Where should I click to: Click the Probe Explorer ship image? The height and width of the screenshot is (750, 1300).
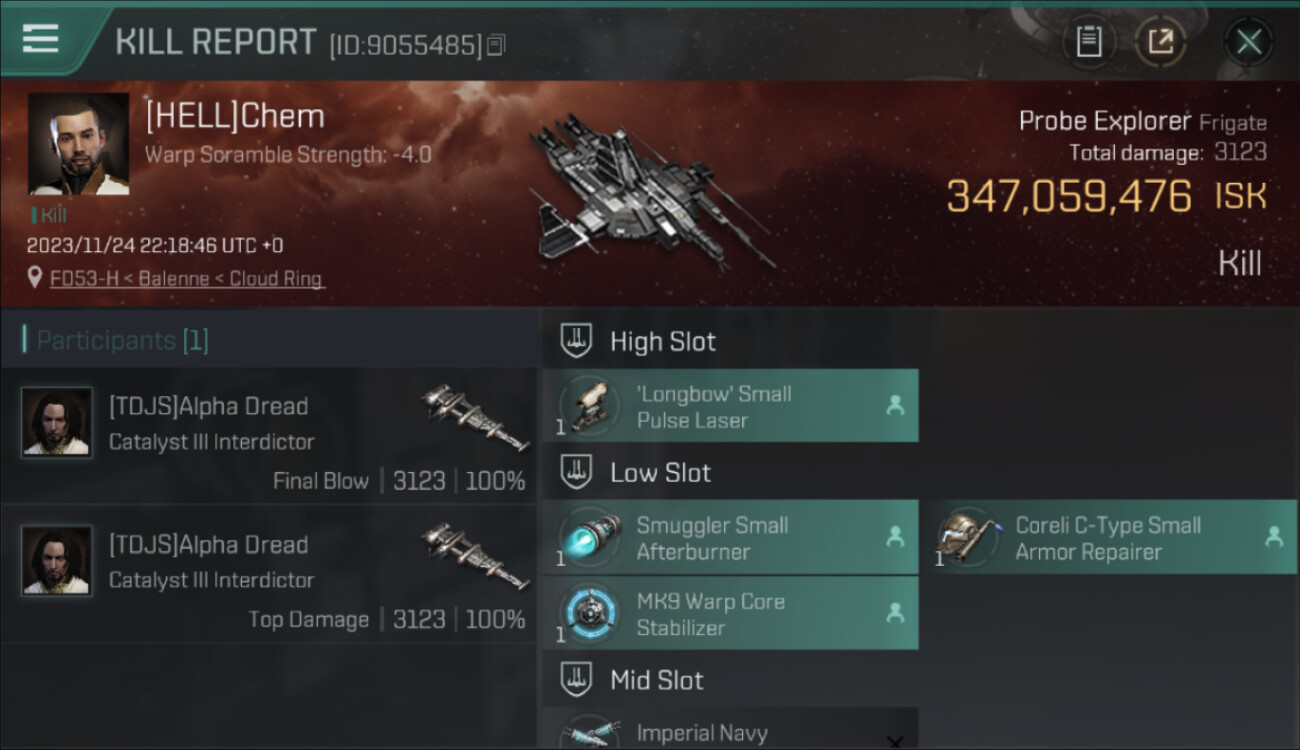click(x=648, y=193)
